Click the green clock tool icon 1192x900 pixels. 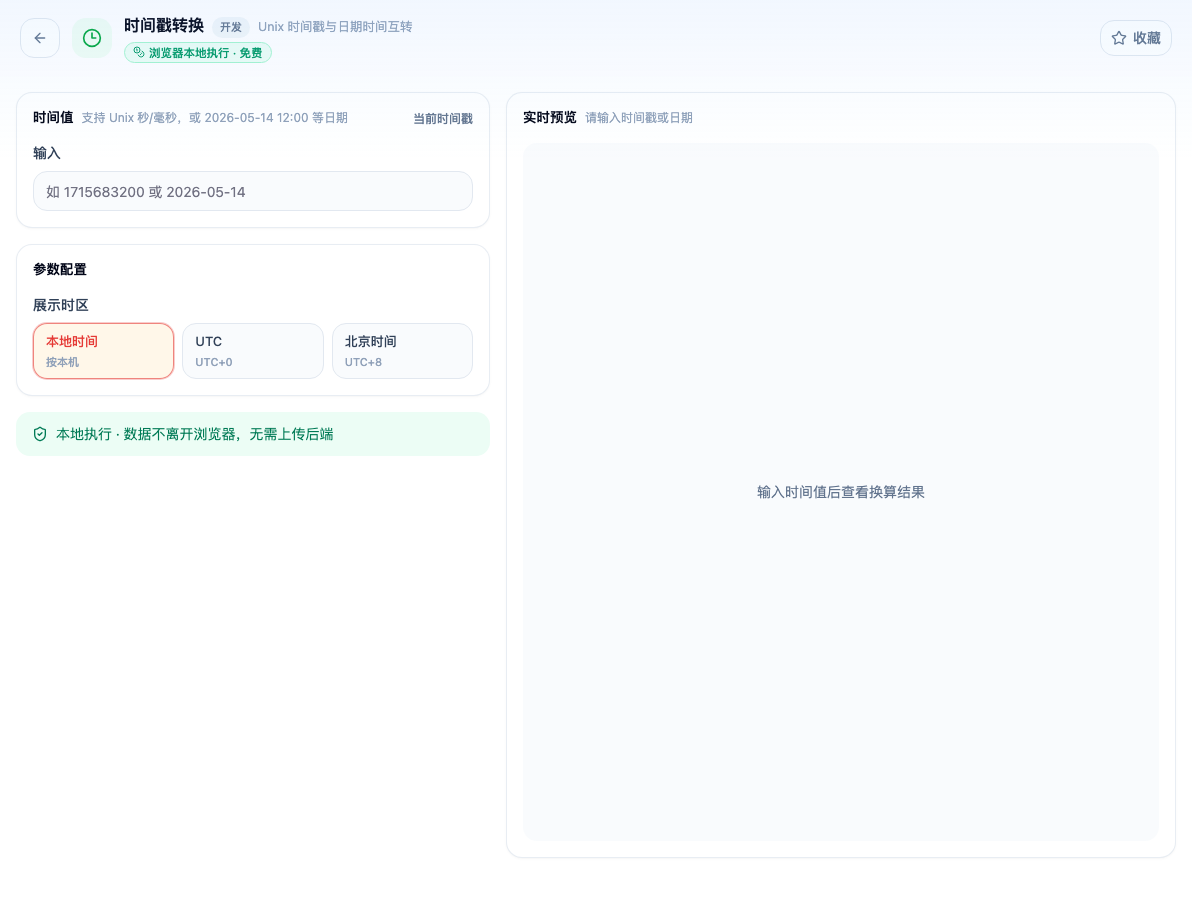(x=92, y=38)
